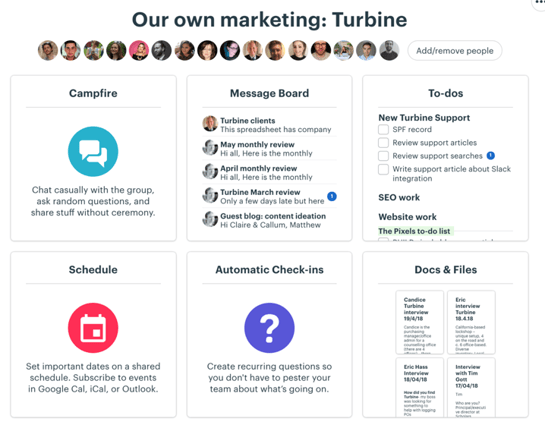Check the Review support searches to-do
The height and width of the screenshot is (431, 545).
coord(383,156)
